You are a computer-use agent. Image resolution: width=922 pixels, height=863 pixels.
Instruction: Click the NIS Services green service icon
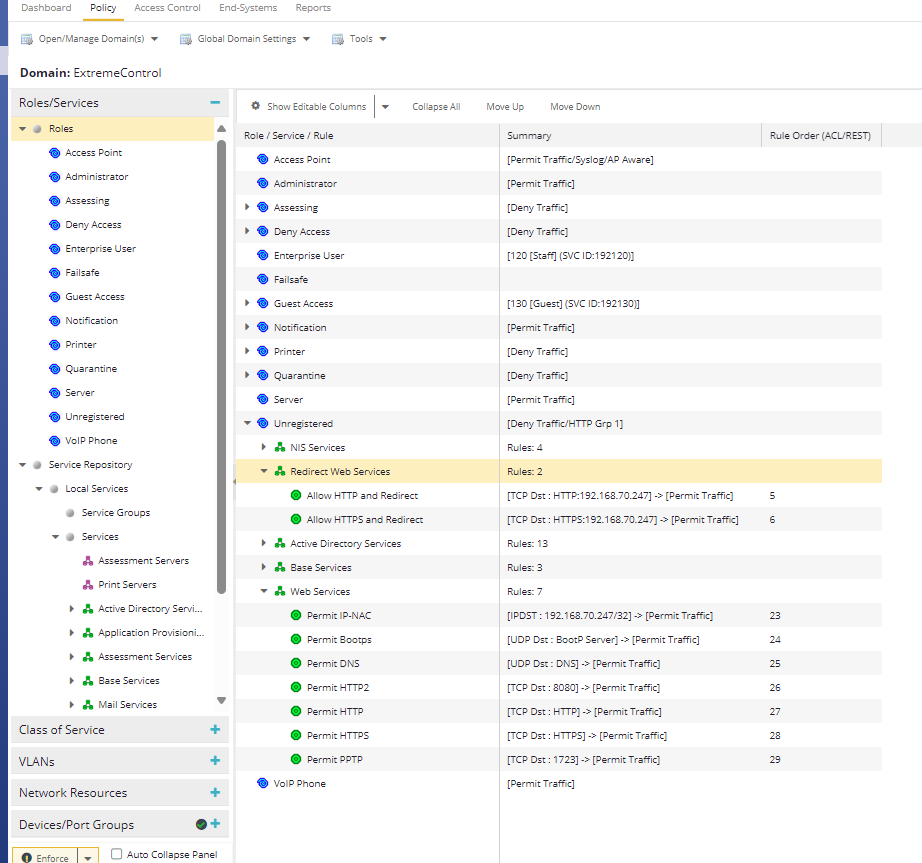[280, 448]
